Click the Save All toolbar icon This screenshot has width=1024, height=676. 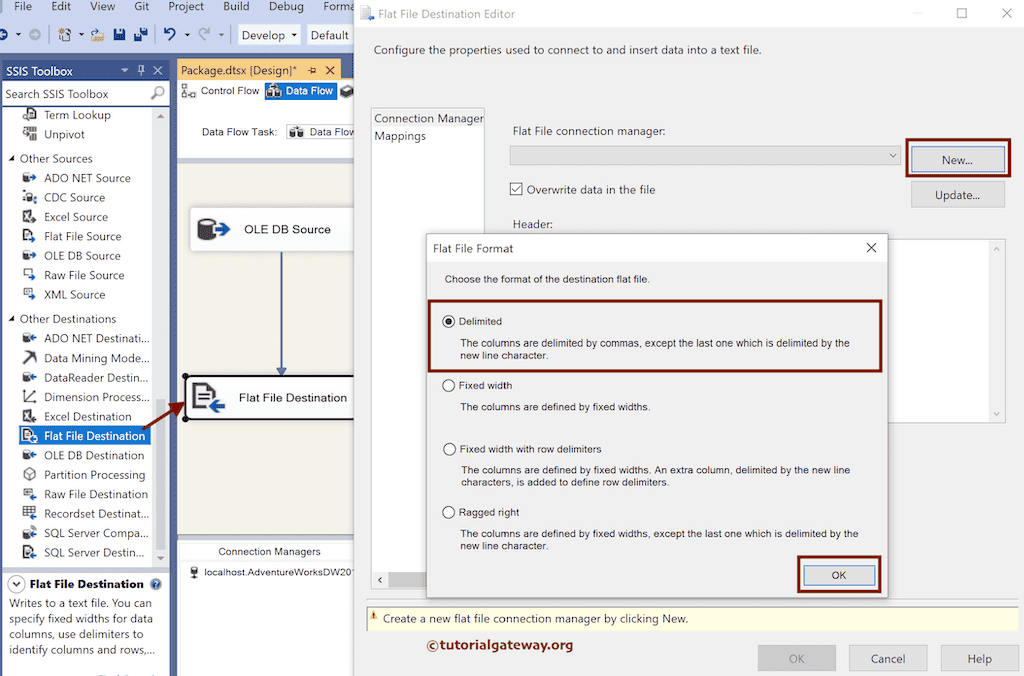coord(140,33)
